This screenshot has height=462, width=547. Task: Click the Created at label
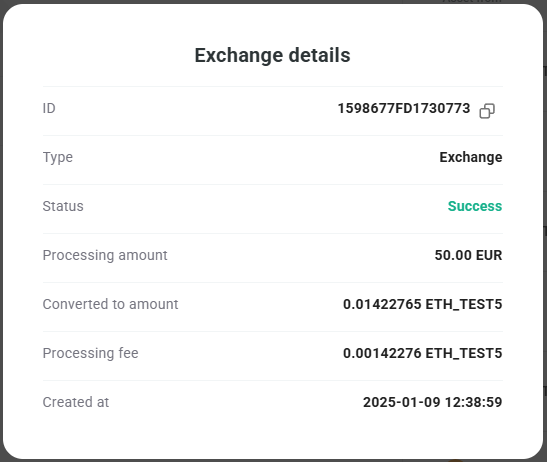tap(76, 402)
